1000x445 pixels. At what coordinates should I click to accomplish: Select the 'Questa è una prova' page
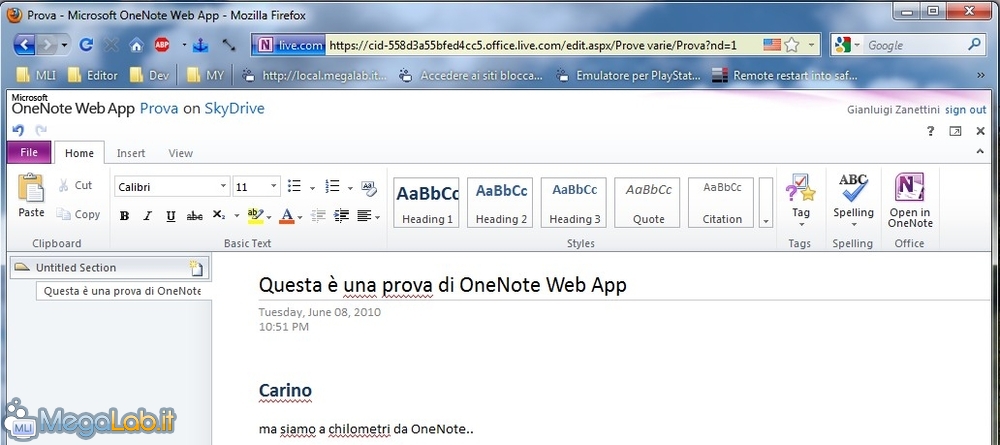(123, 291)
